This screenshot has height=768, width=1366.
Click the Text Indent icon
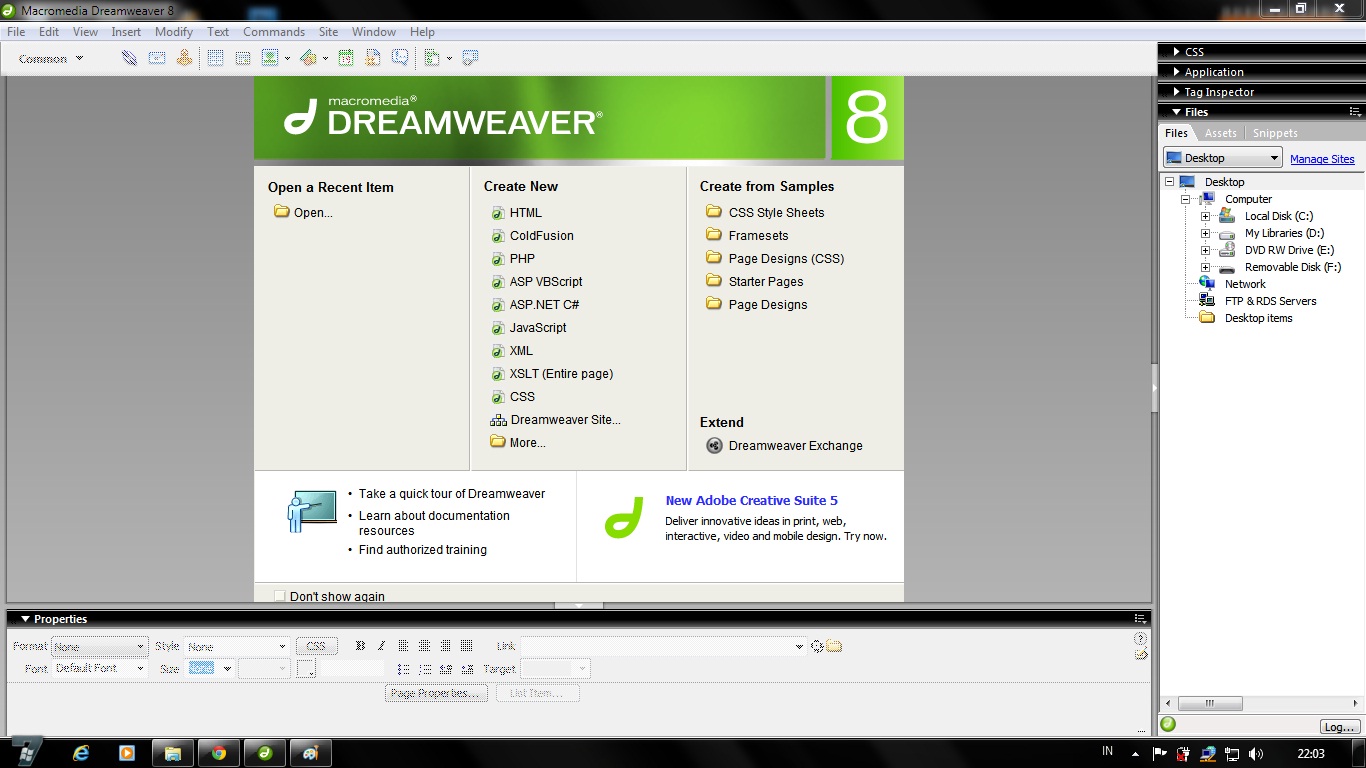[x=467, y=669]
